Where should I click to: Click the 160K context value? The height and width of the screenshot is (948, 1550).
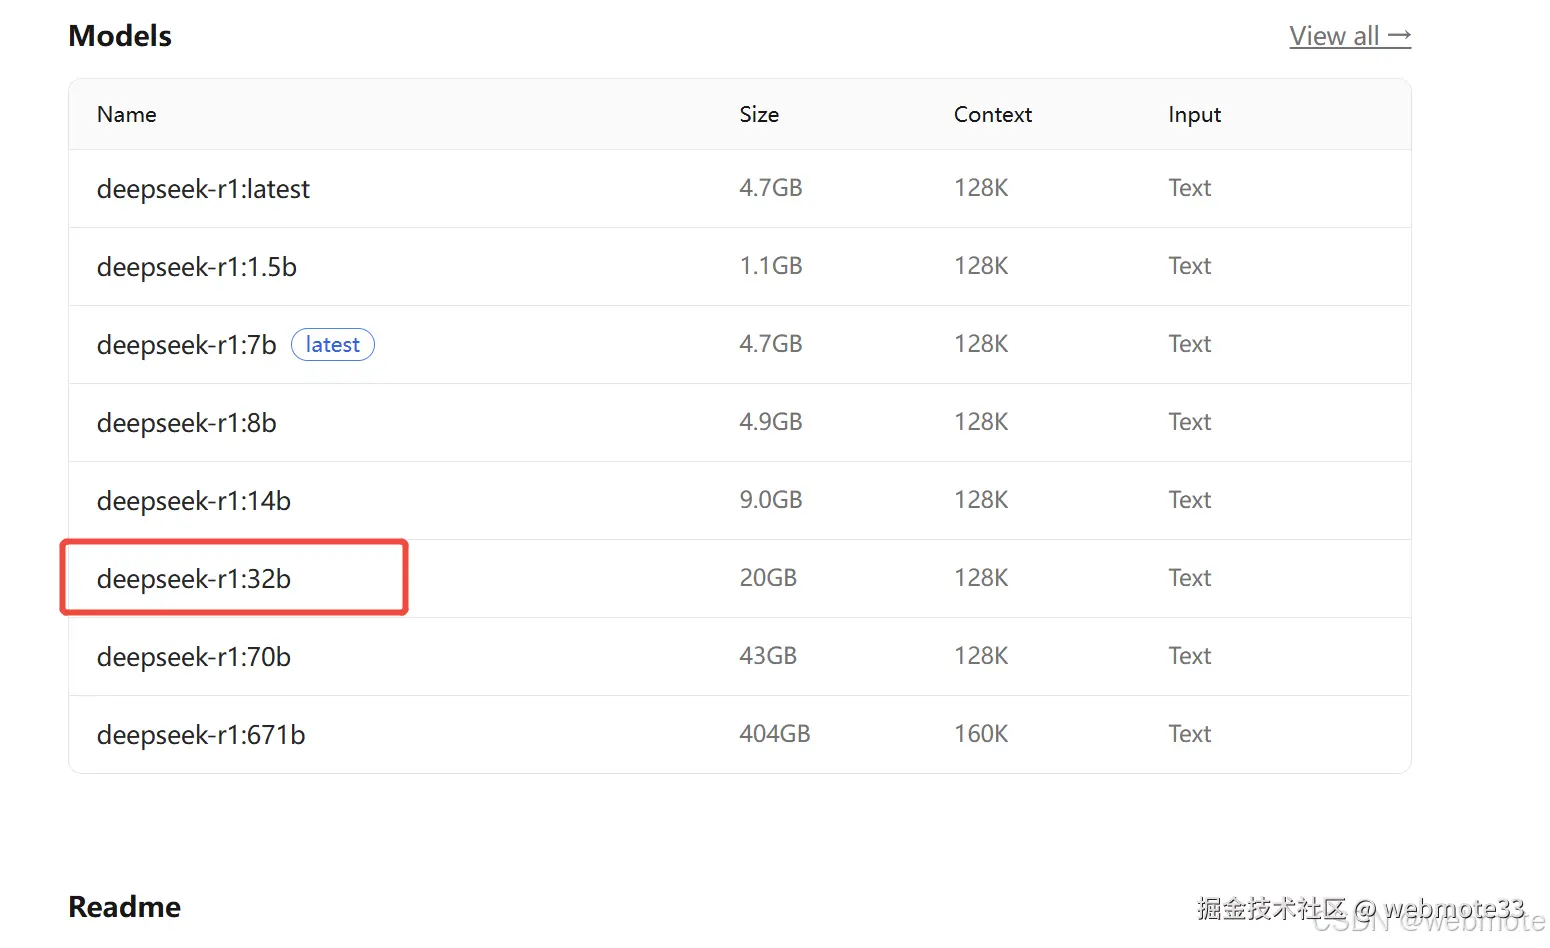pos(980,734)
